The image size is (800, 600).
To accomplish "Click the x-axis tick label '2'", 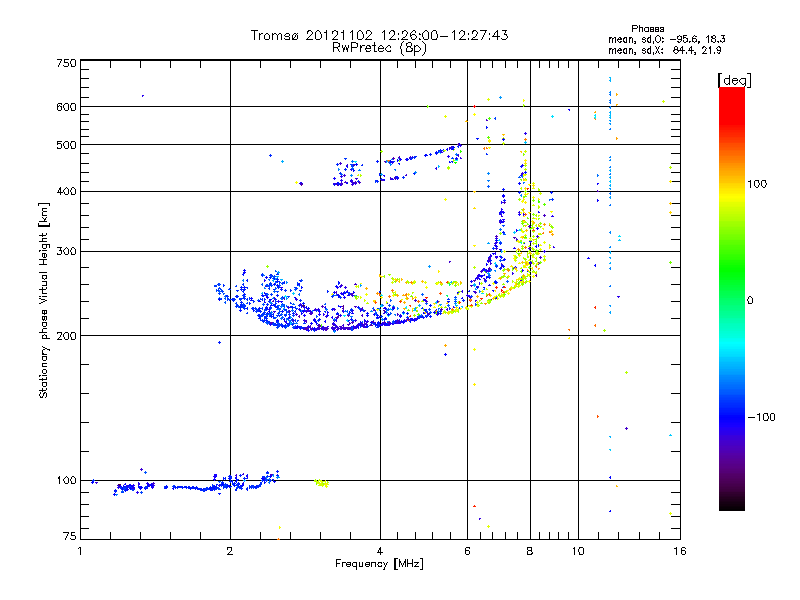I will (x=230, y=551).
